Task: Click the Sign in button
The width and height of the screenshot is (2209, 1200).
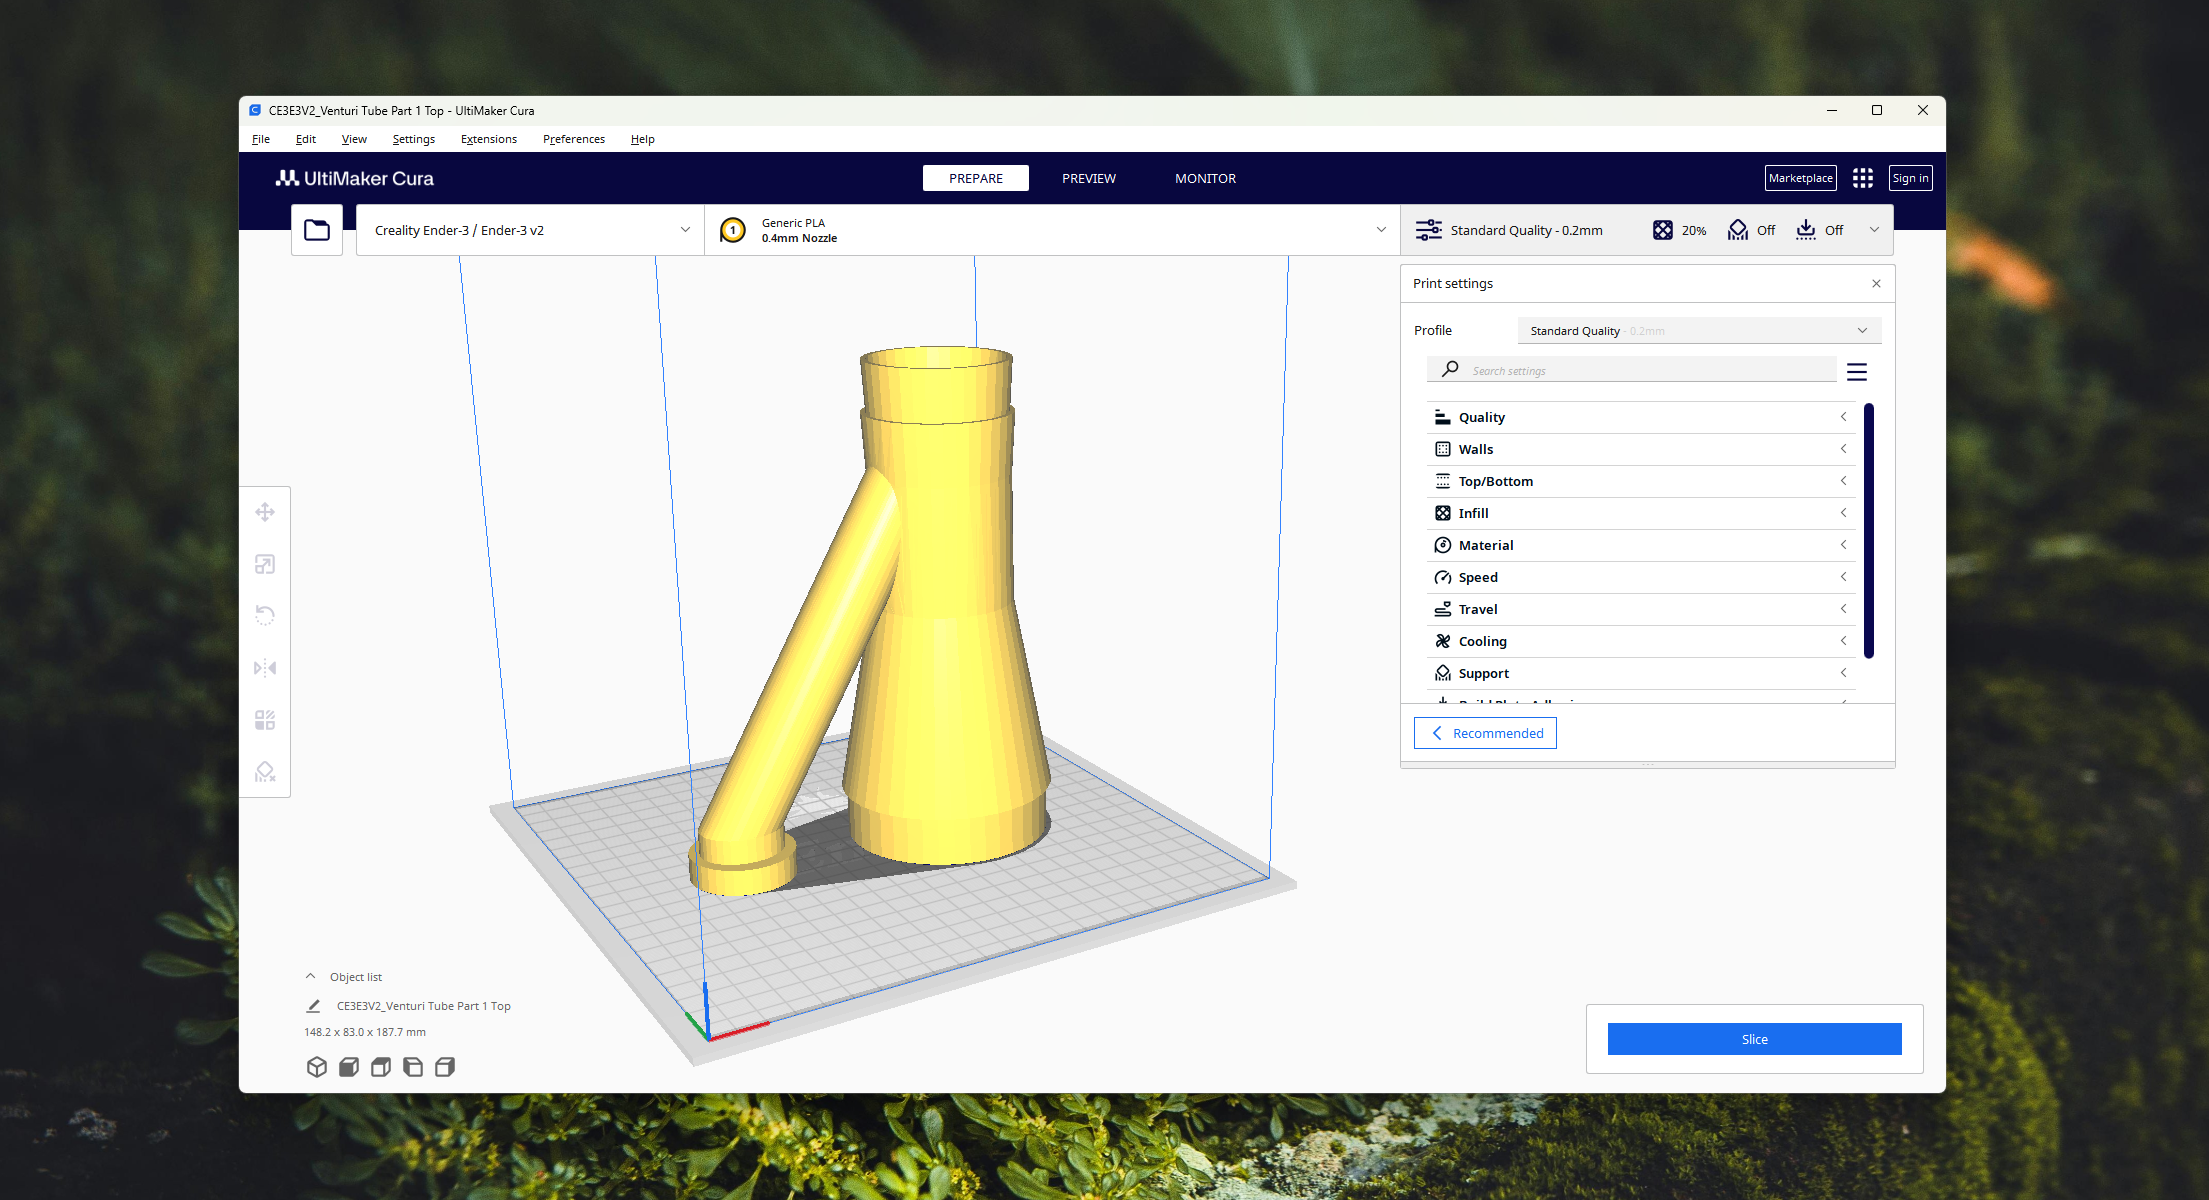Action: pyautogui.click(x=1910, y=178)
